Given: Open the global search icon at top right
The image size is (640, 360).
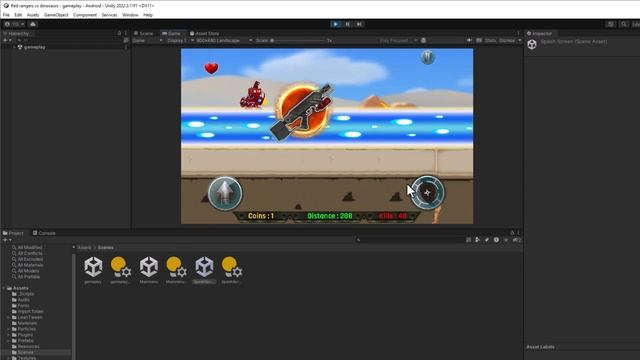Looking at the screenshot, I should 624,24.
